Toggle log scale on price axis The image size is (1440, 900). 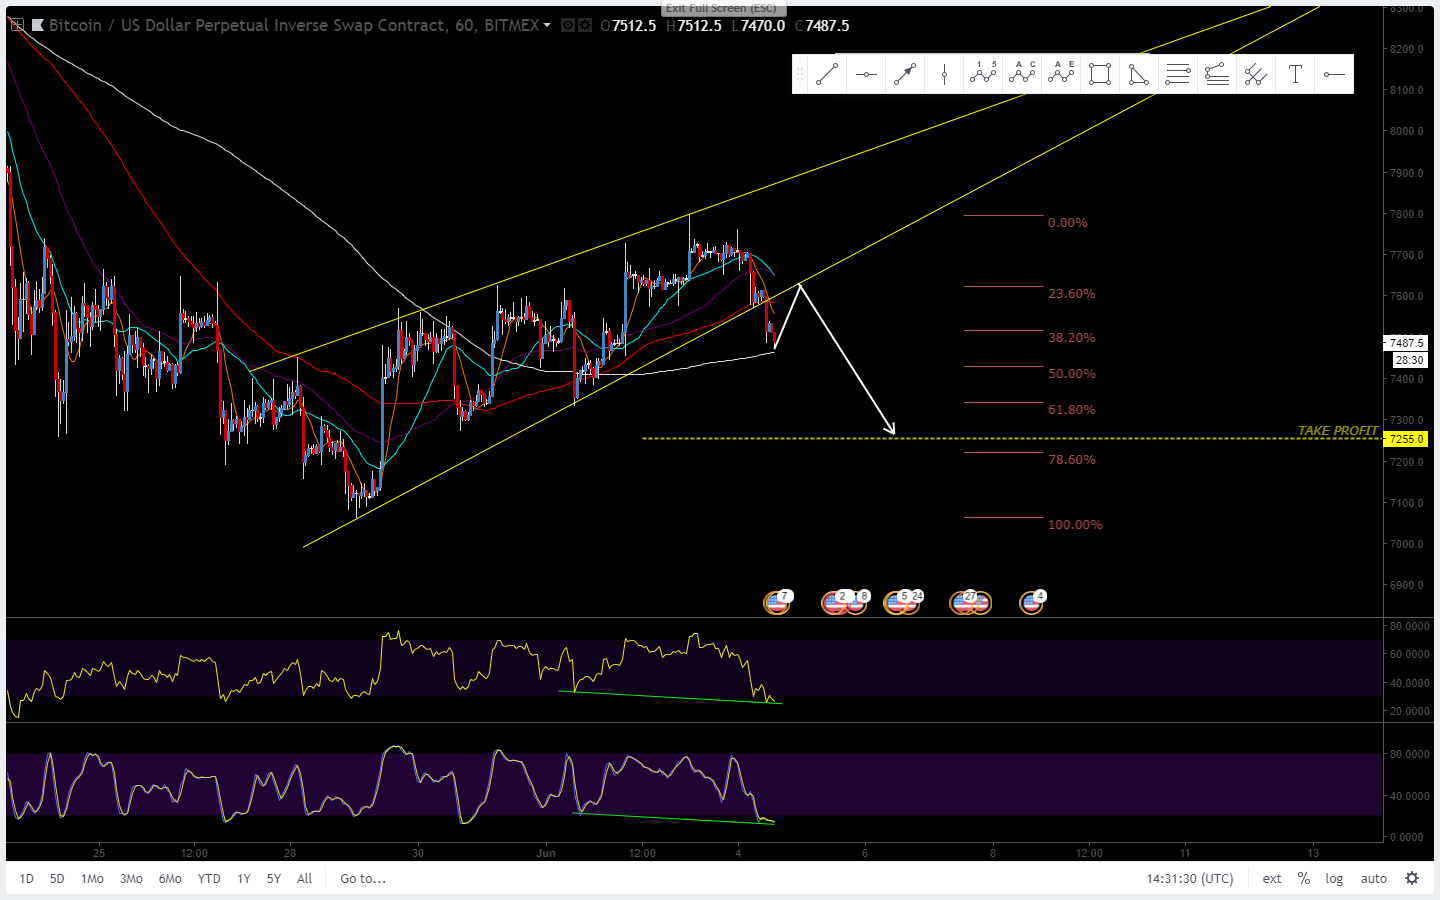point(1334,878)
